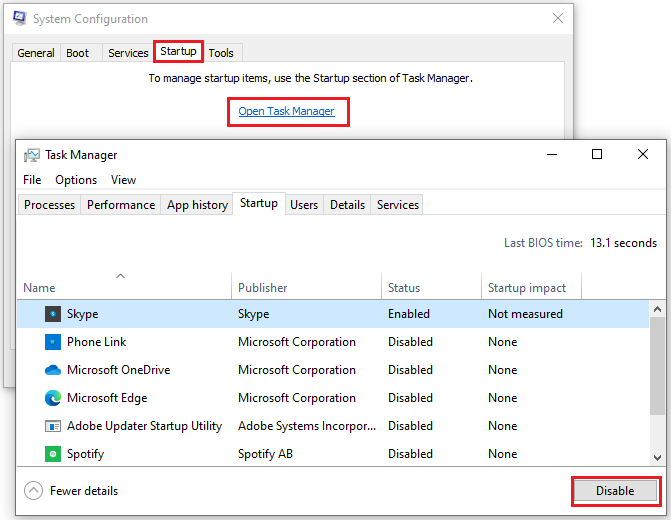Maximize the Task Manager window
The height and width of the screenshot is (520, 671).
597,154
